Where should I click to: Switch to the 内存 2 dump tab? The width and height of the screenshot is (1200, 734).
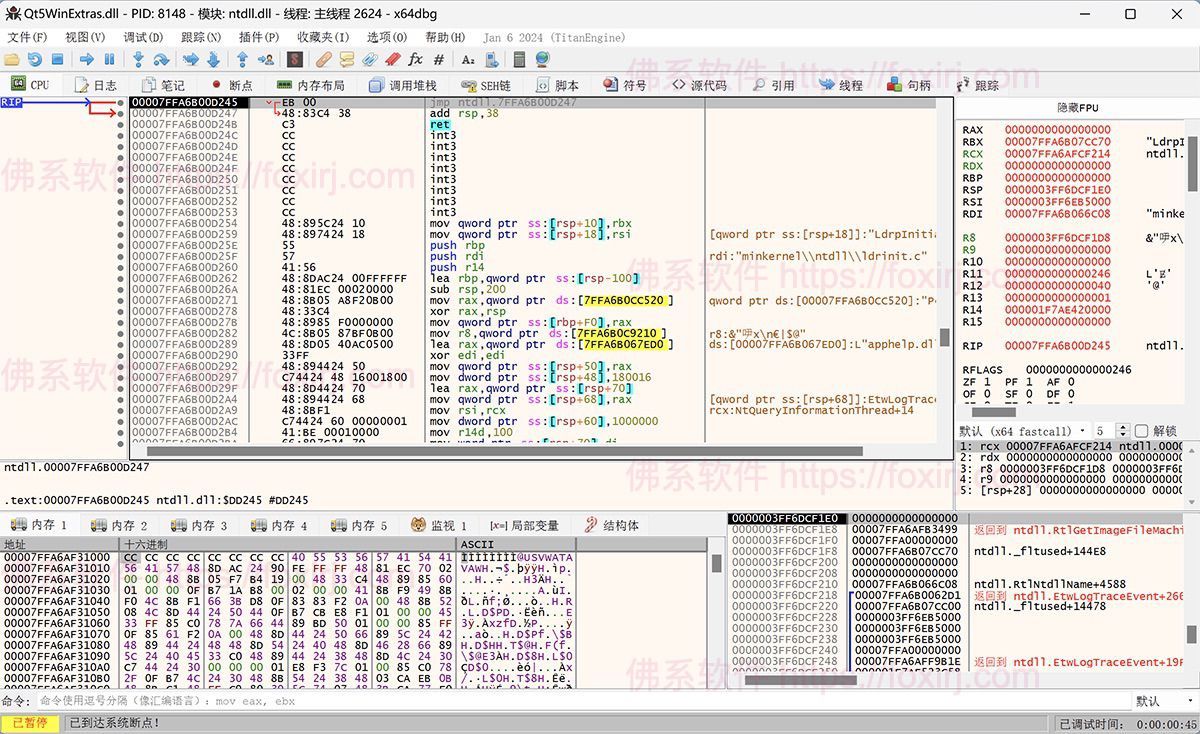120,525
